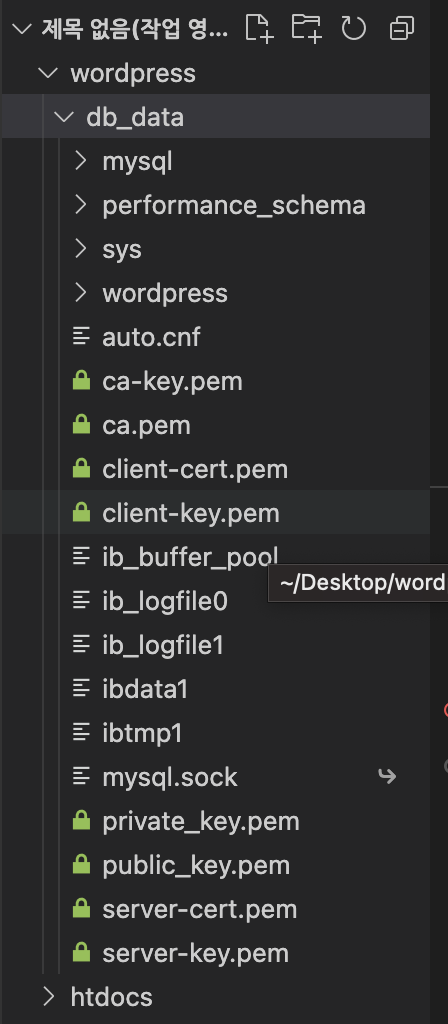448x1024 pixels.
Task: Select the performance_schema folder name
Action: (234, 206)
